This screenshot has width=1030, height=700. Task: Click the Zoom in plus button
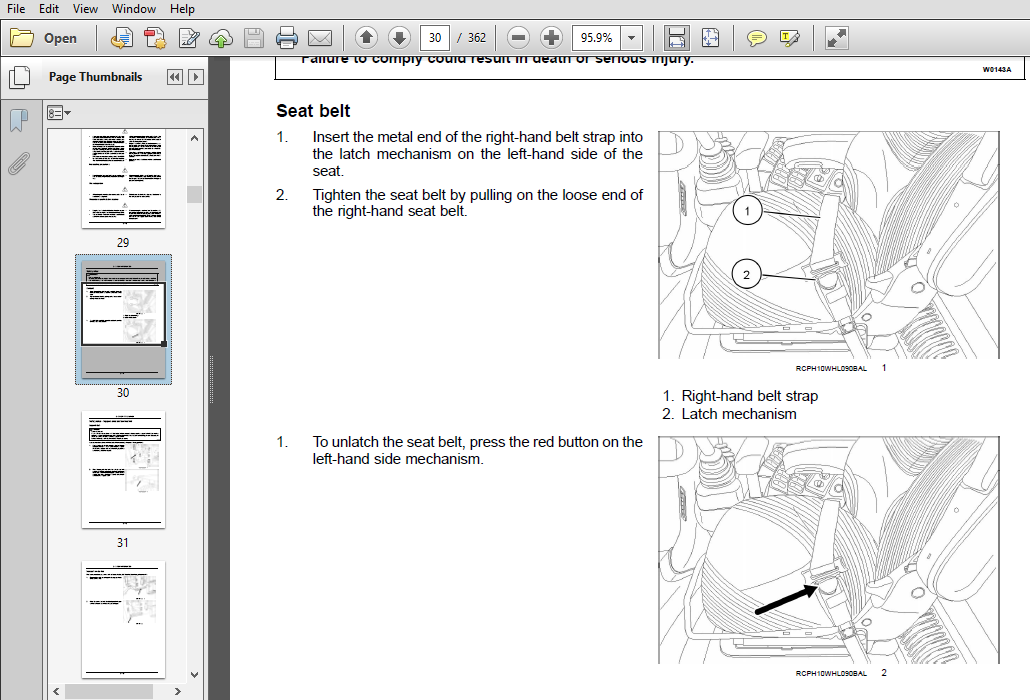click(551, 38)
